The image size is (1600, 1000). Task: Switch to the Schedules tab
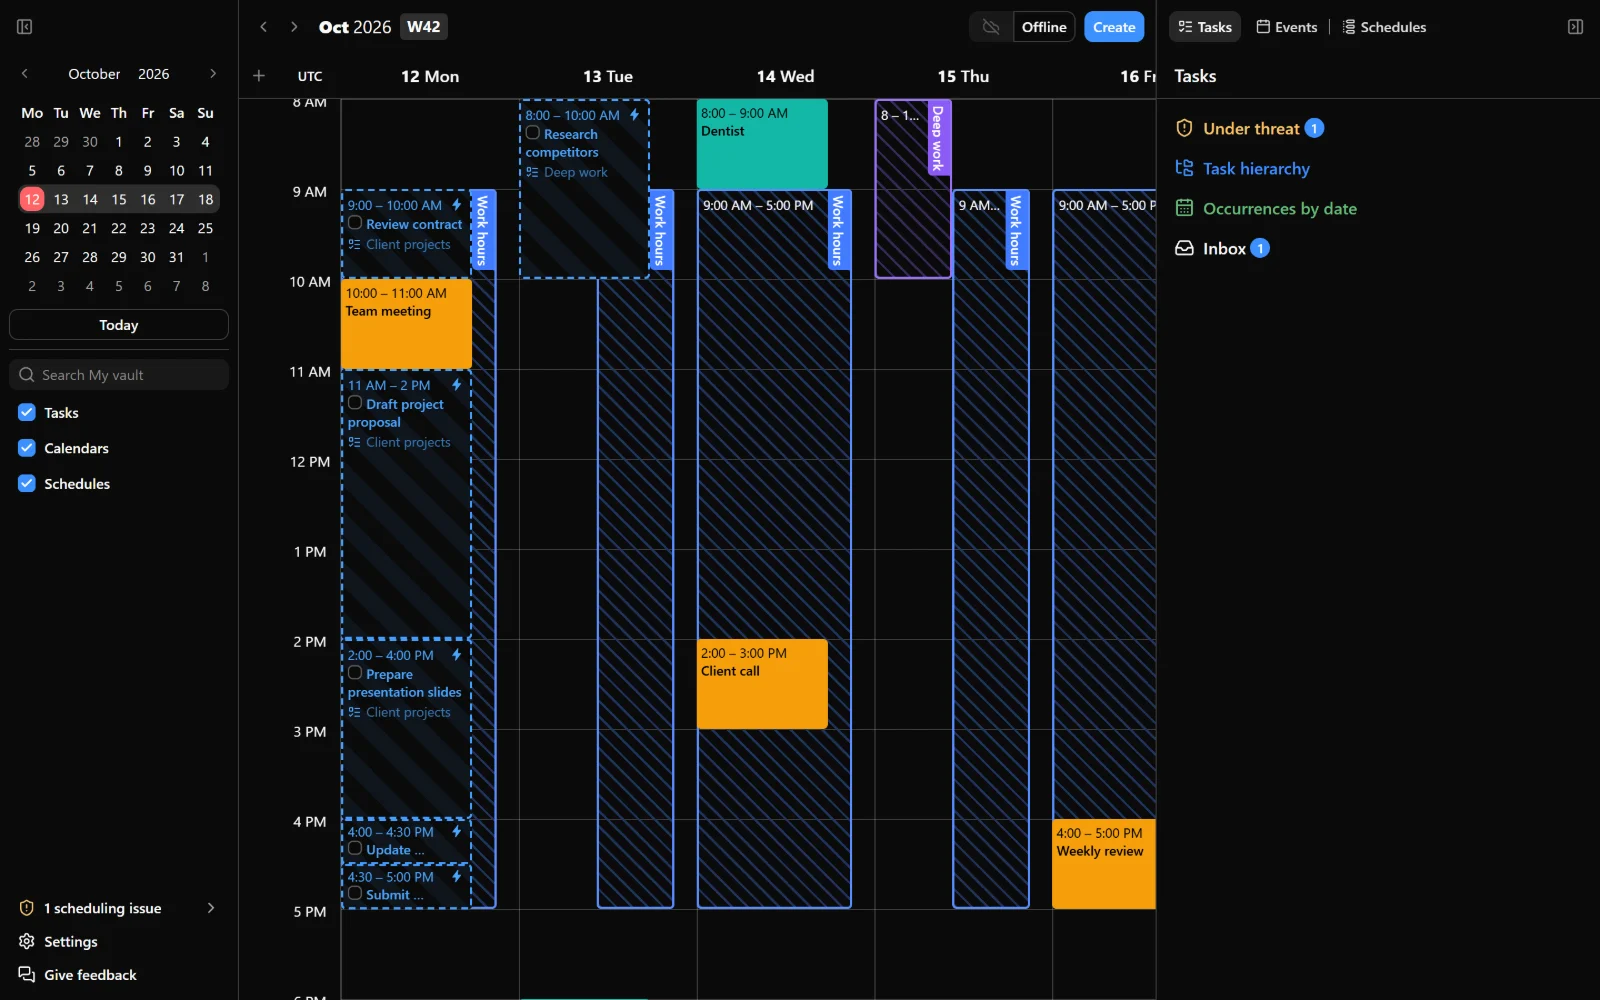[1384, 27]
